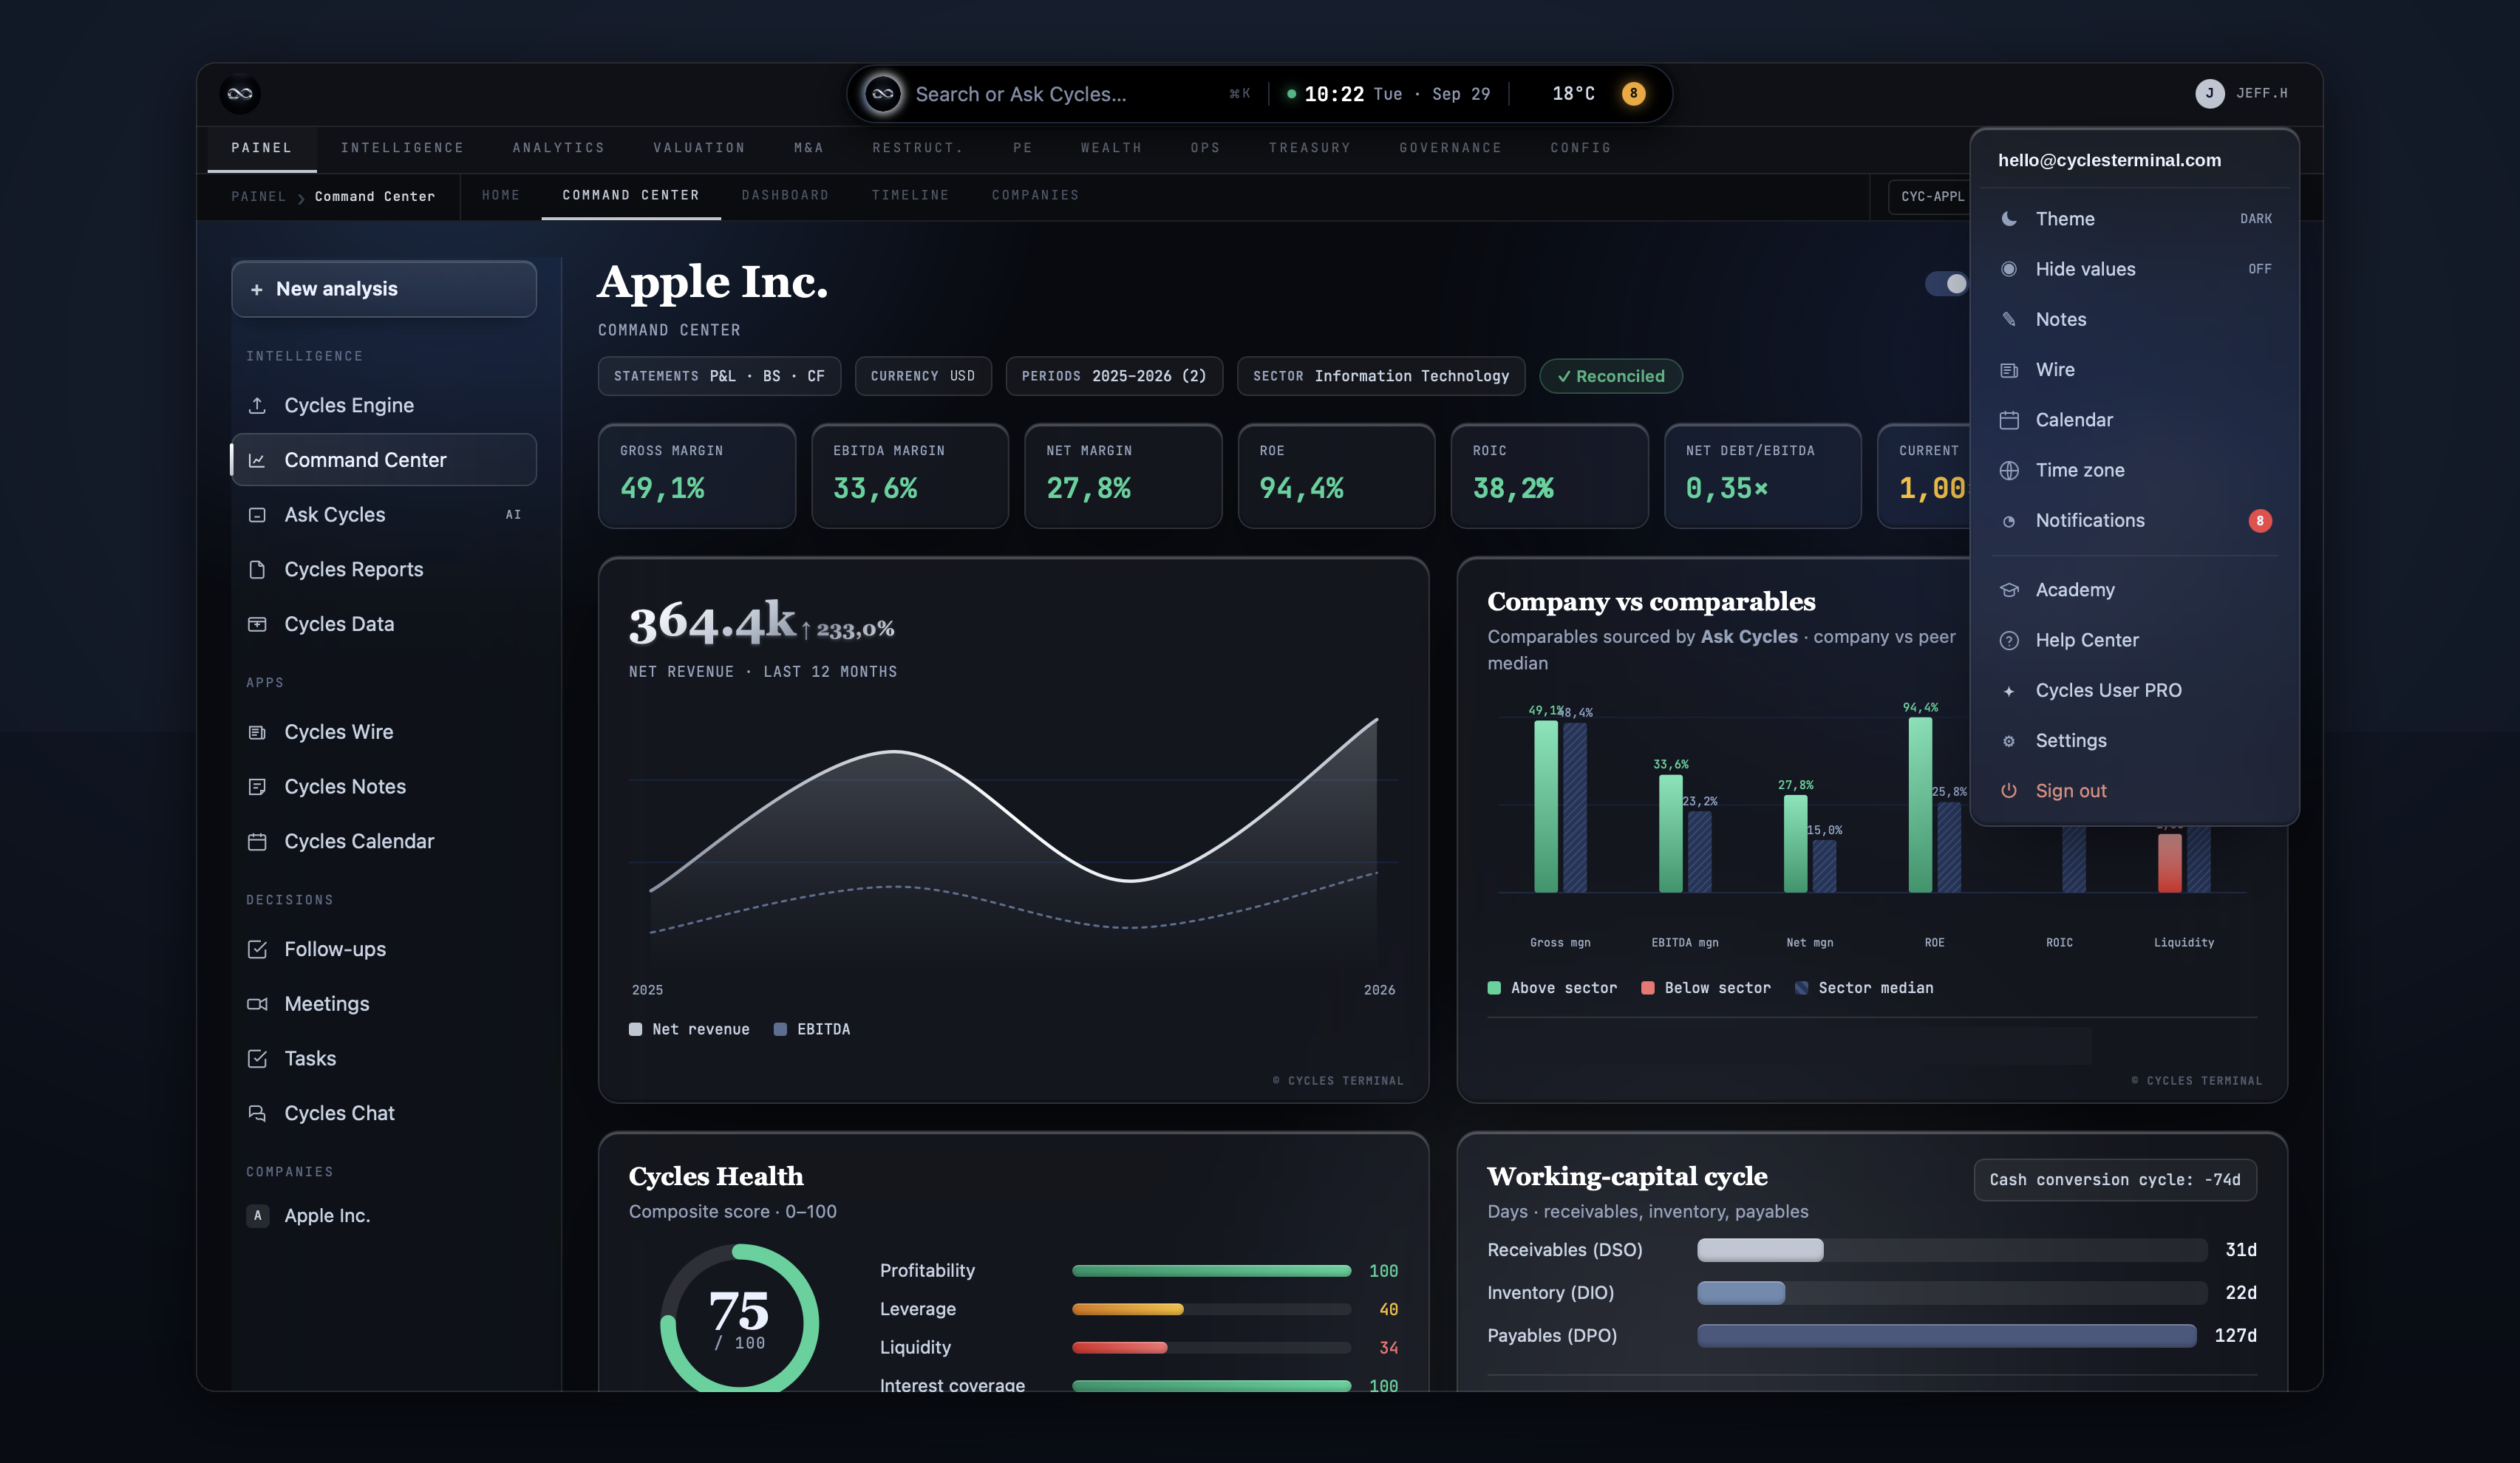Switch to the INTELLIGENCE top tab
Screen dimensions: 2520x1463
(402, 148)
